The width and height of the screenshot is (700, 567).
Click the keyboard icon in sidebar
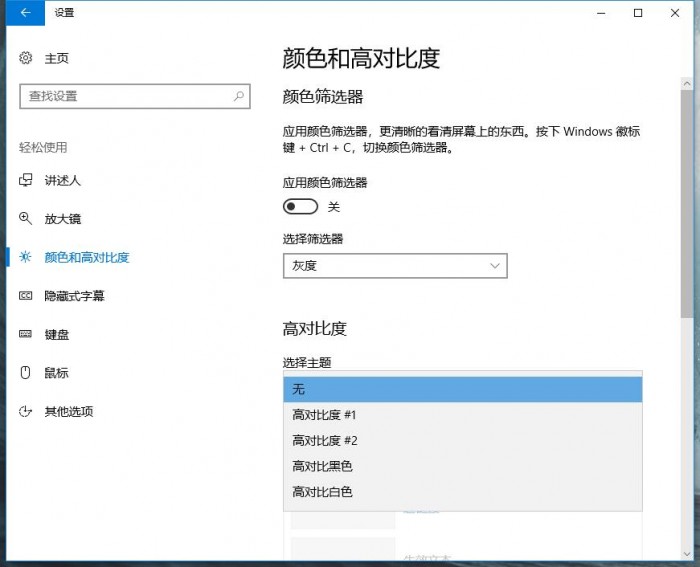25,334
